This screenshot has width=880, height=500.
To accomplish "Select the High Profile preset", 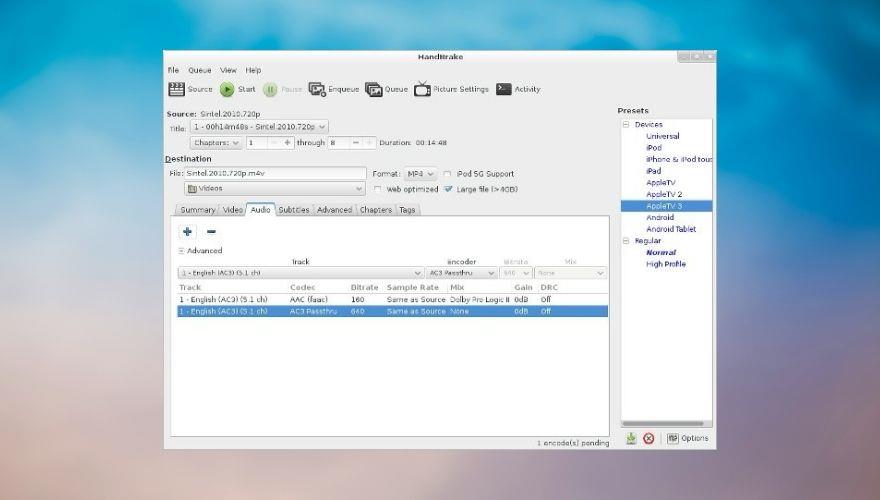I will click(x=666, y=264).
